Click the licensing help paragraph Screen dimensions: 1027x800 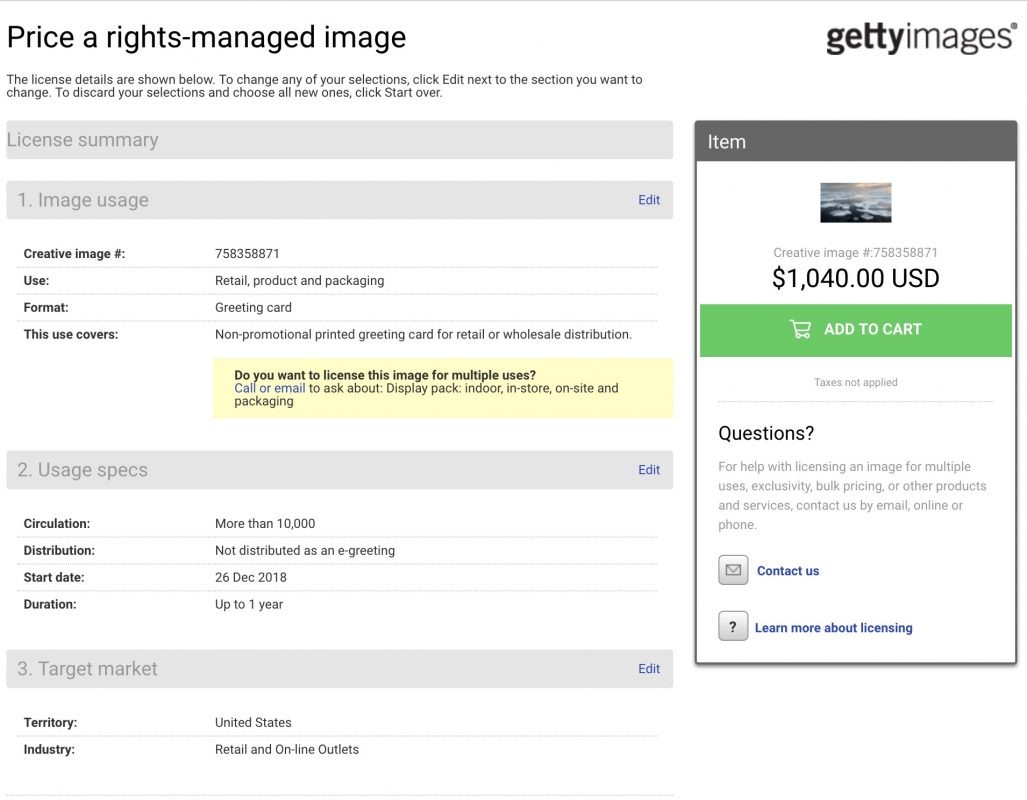pyautogui.click(x=852, y=495)
